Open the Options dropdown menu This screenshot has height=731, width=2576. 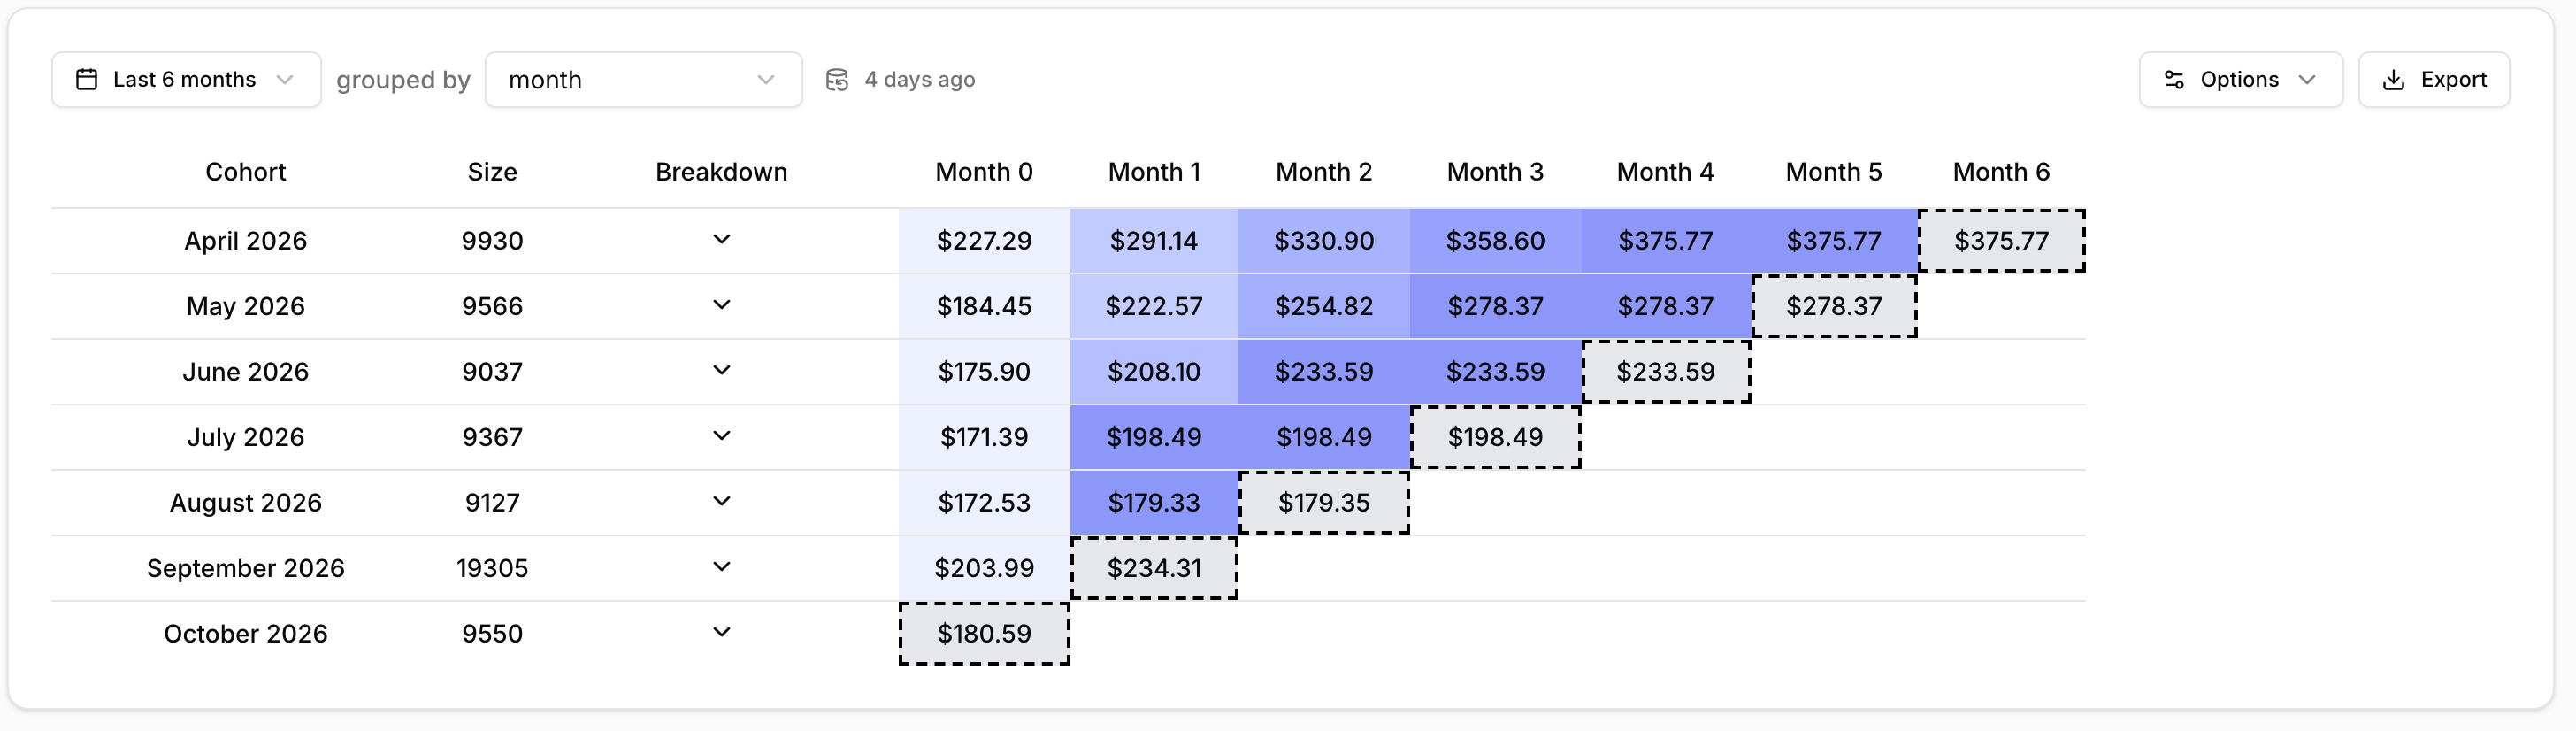[2240, 80]
